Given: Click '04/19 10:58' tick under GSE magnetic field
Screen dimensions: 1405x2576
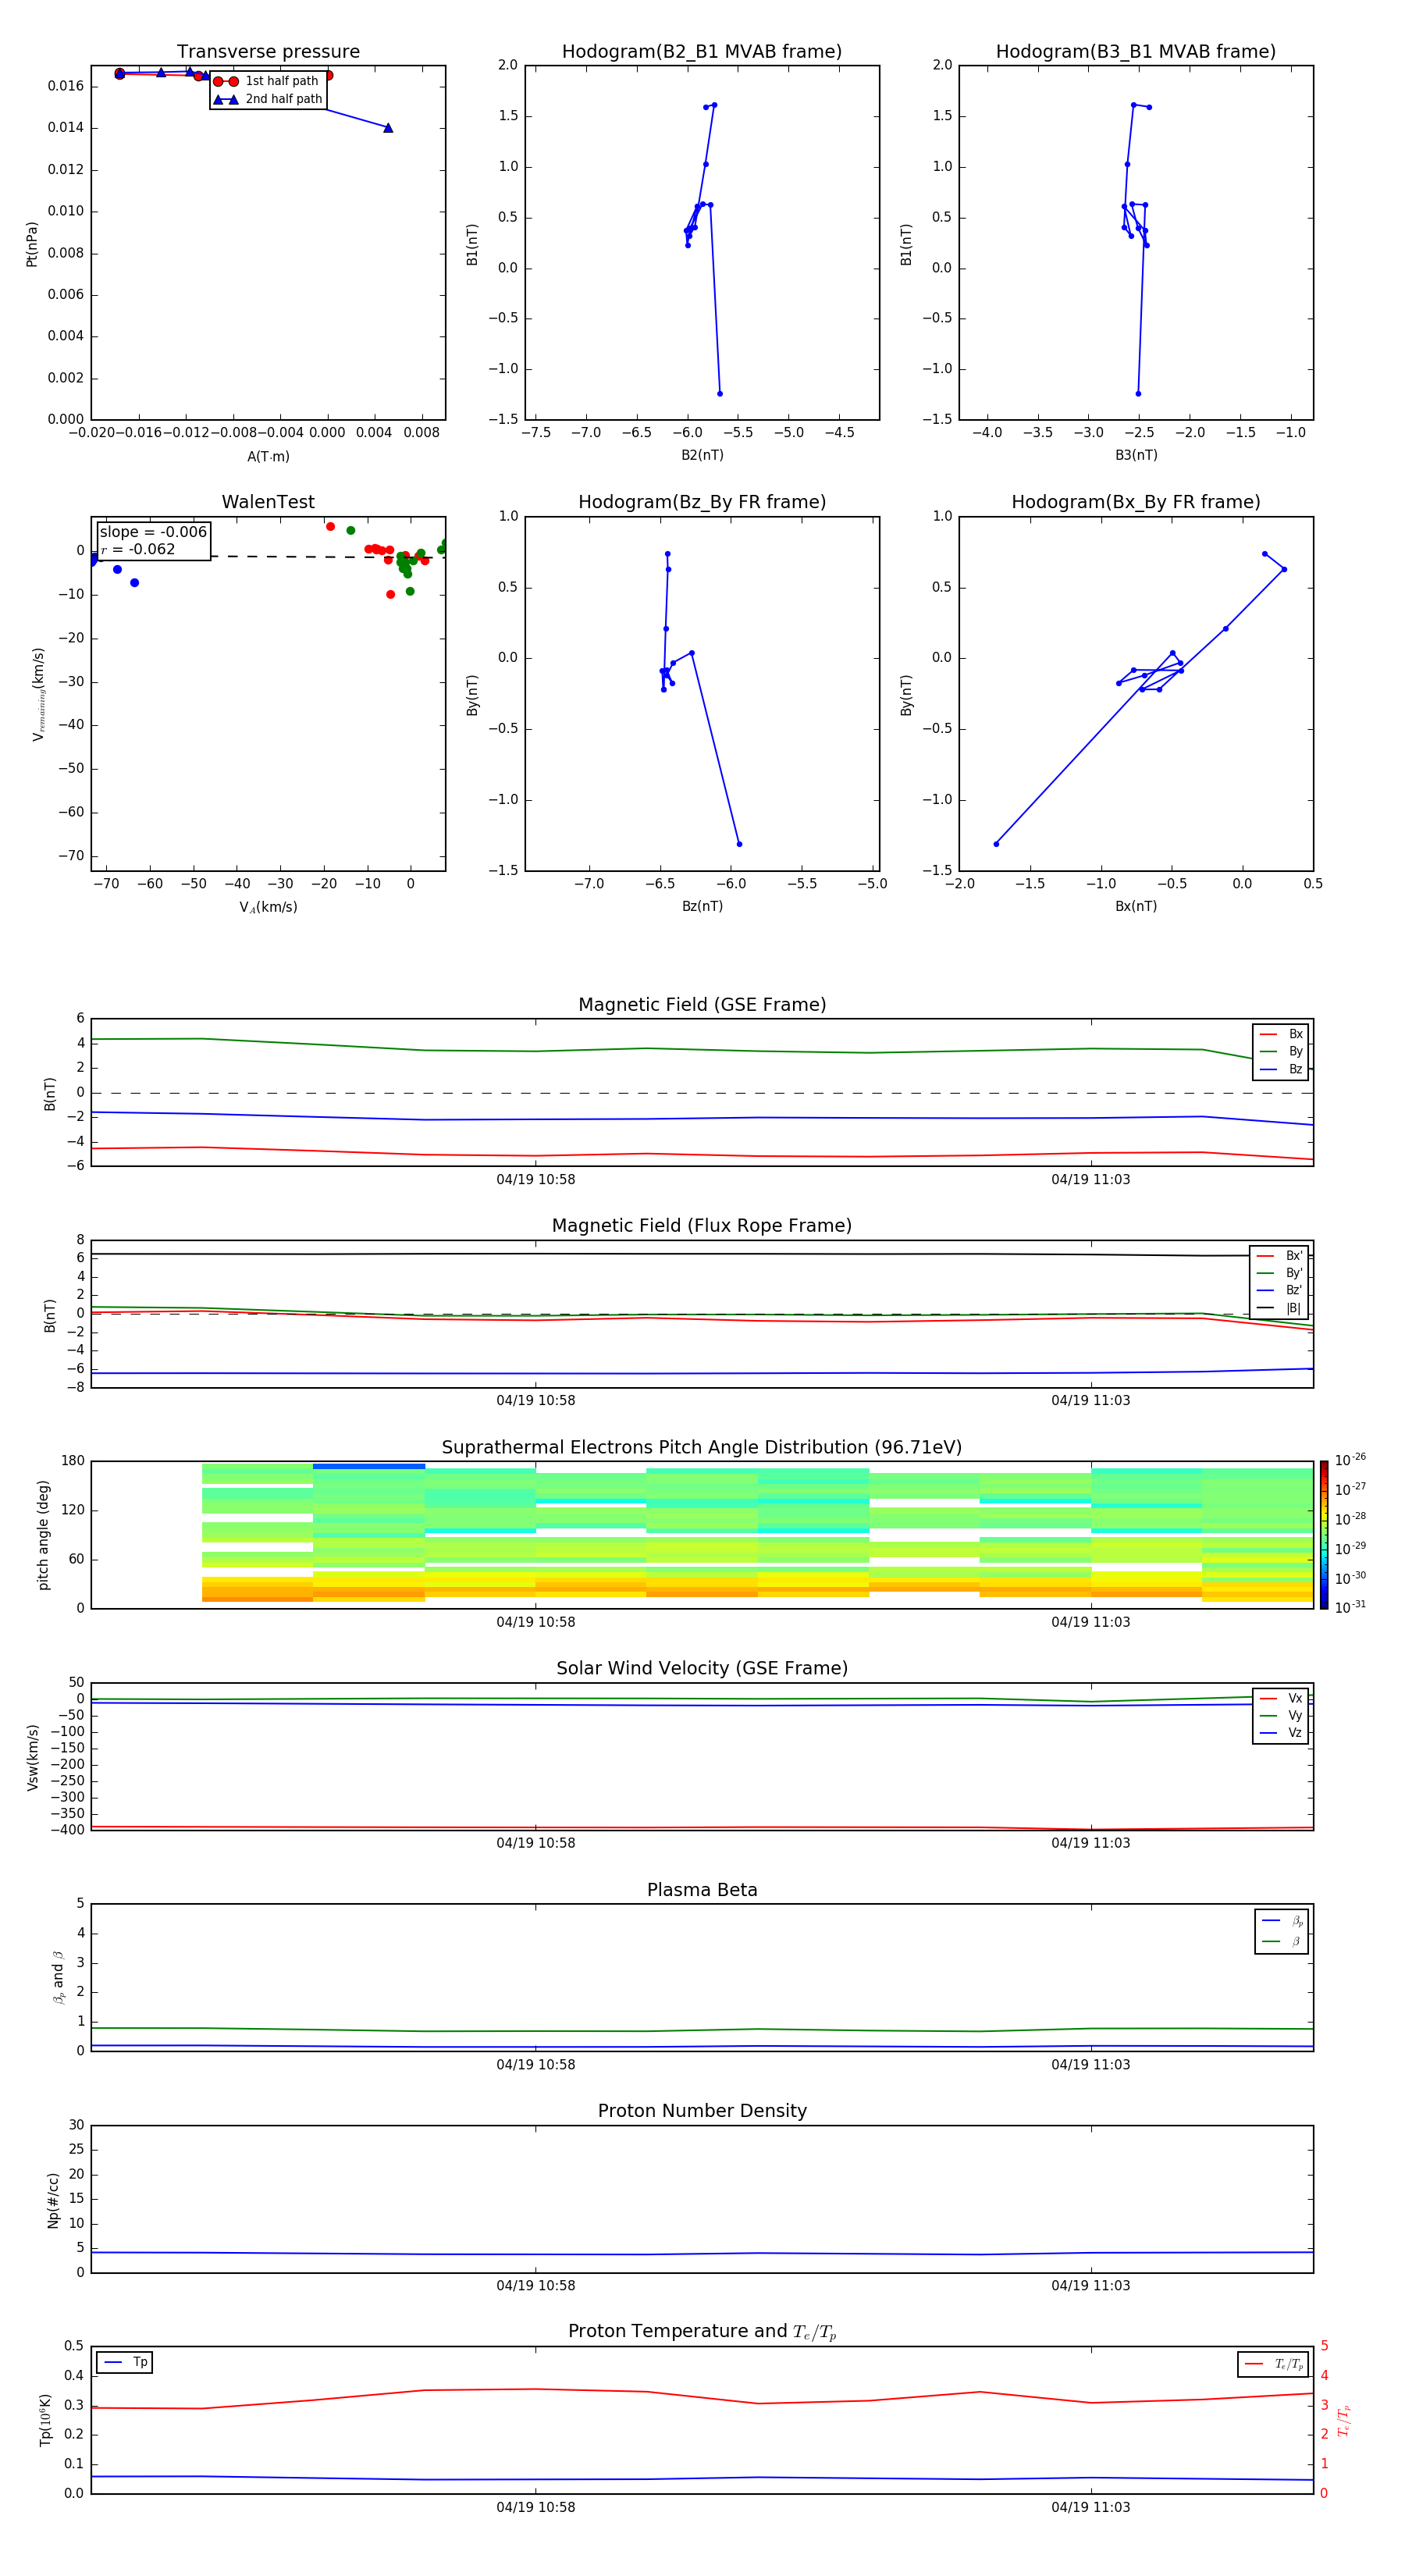Looking at the screenshot, I should (536, 1180).
